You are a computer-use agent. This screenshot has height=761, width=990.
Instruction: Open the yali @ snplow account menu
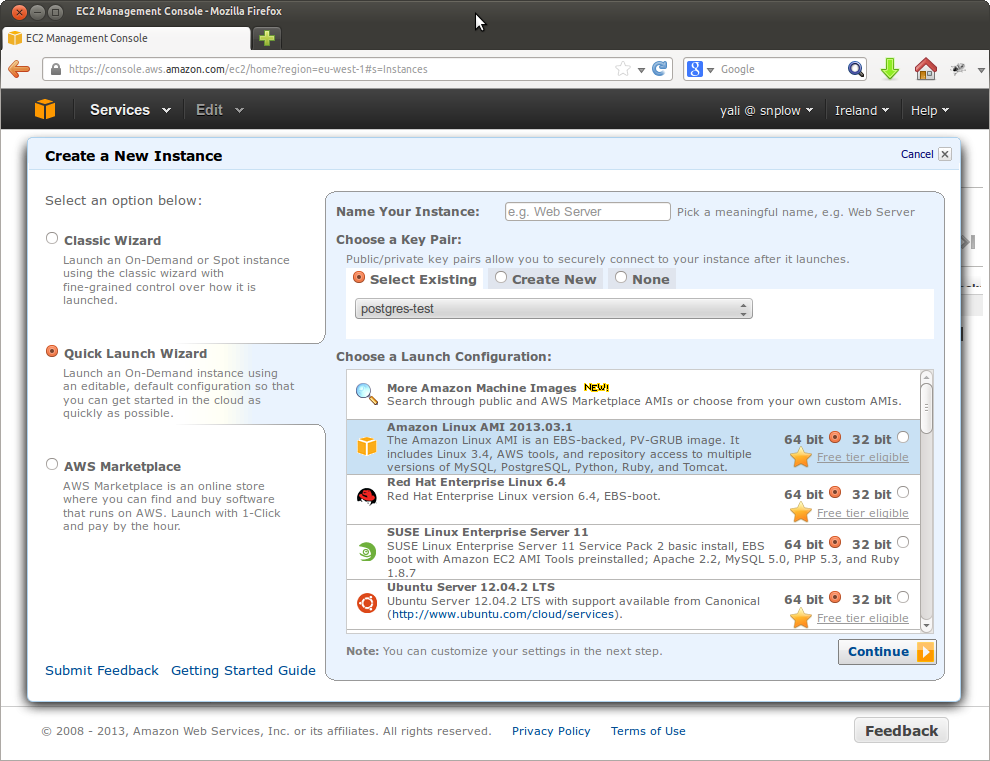(766, 111)
